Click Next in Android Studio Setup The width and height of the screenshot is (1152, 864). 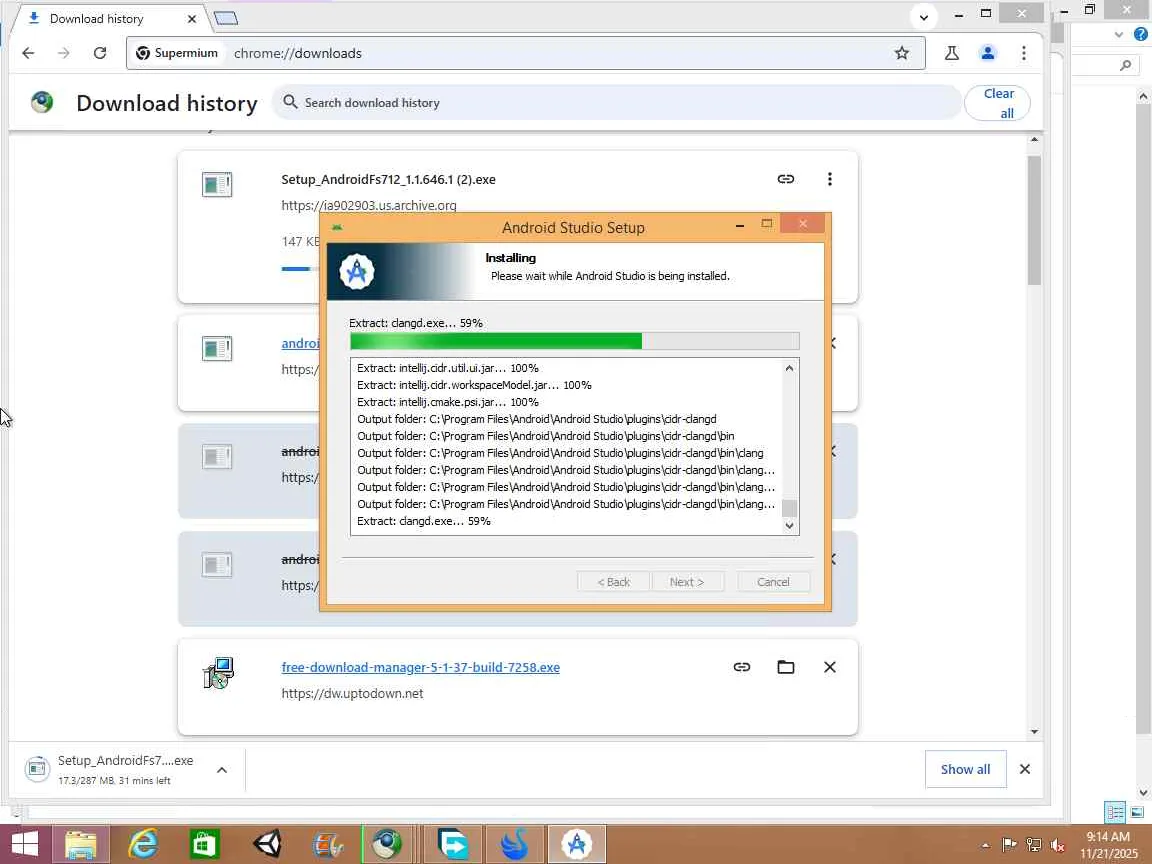[687, 582]
